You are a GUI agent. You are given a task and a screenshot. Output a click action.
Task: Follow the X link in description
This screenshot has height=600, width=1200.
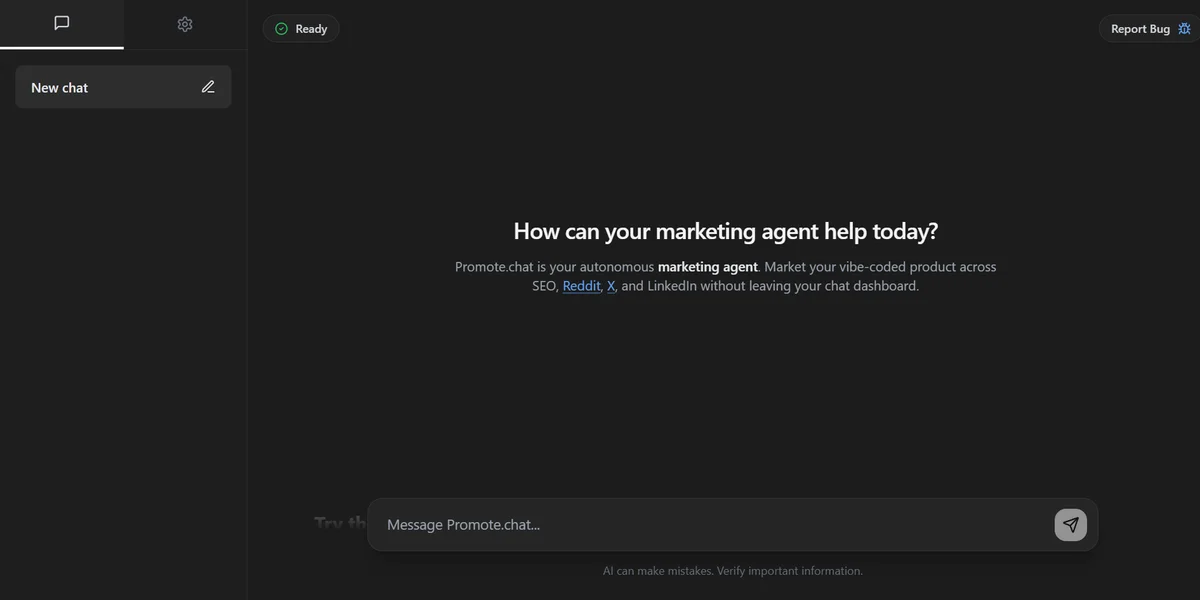(611, 286)
